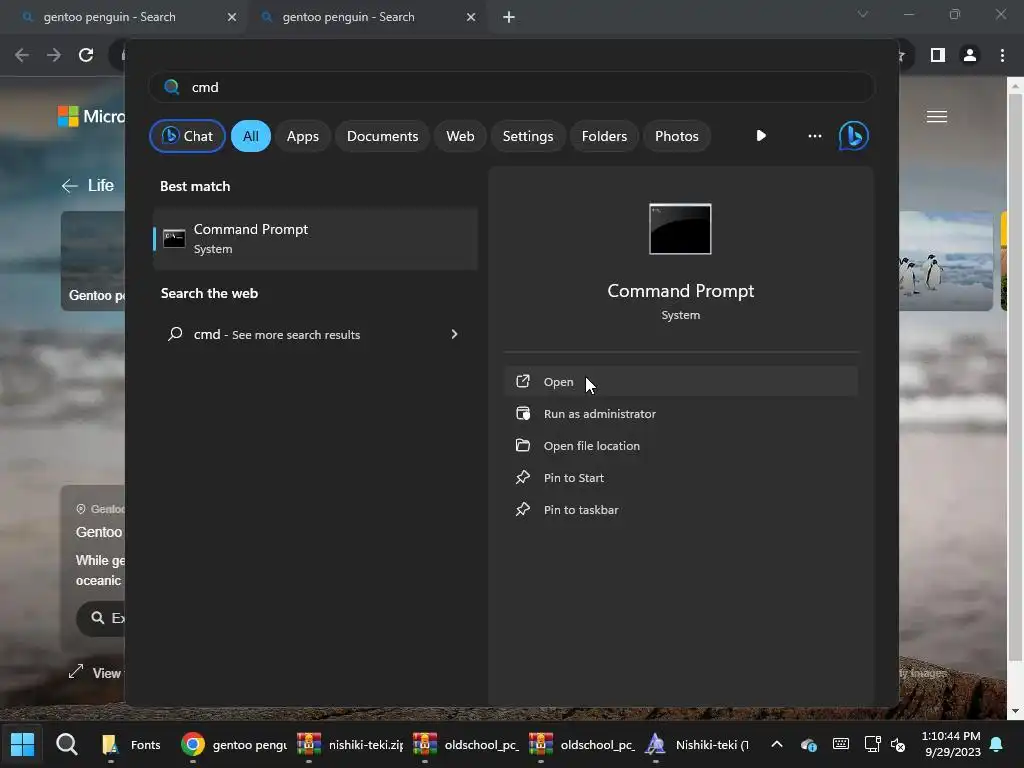Select the All search filter
This screenshot has height=768, width=1024.
tap(251, 136)
